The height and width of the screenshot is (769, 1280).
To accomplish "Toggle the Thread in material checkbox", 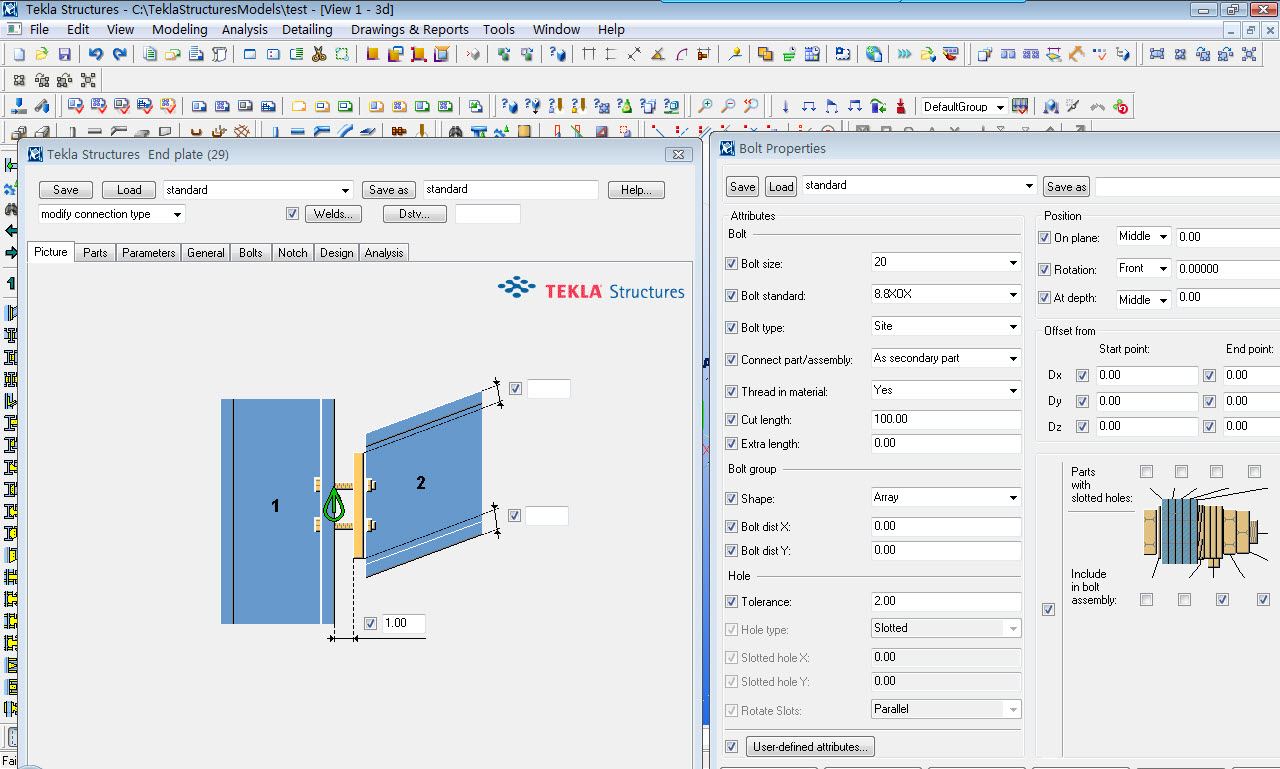I will pos(731,392).
